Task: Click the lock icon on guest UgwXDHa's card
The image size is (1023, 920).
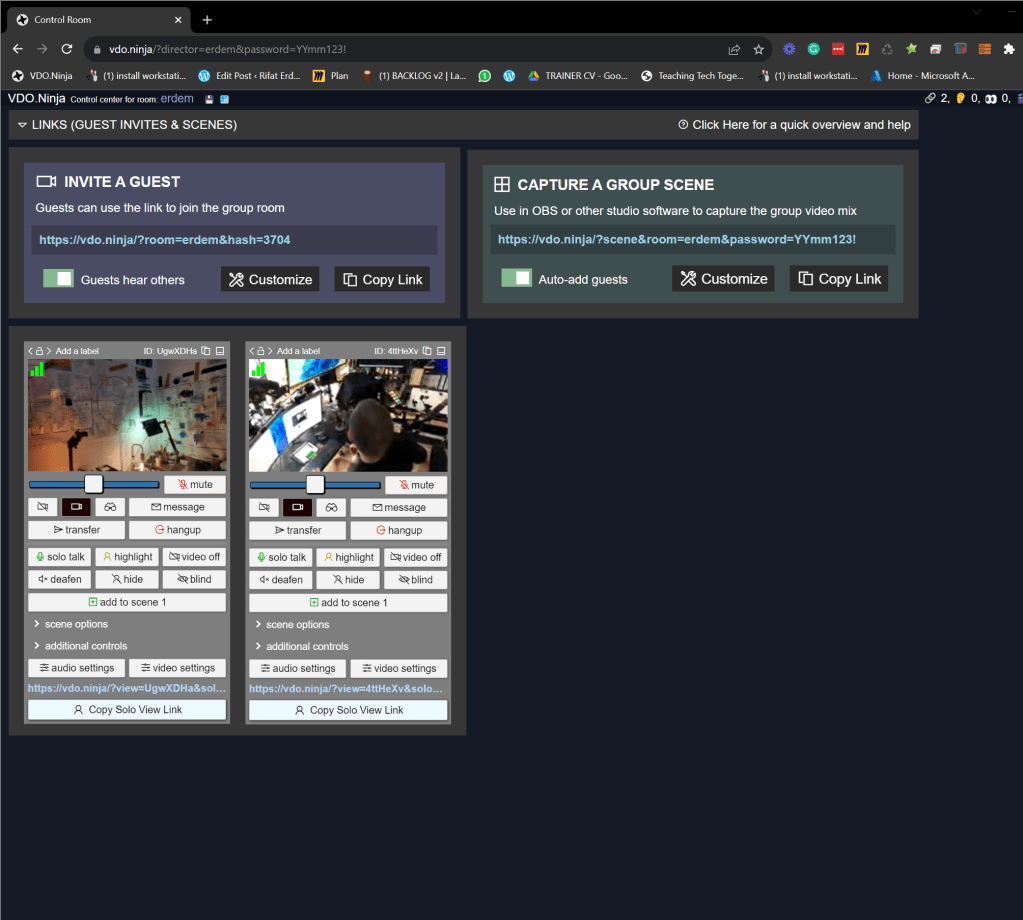Action: [x=39, y=351]
